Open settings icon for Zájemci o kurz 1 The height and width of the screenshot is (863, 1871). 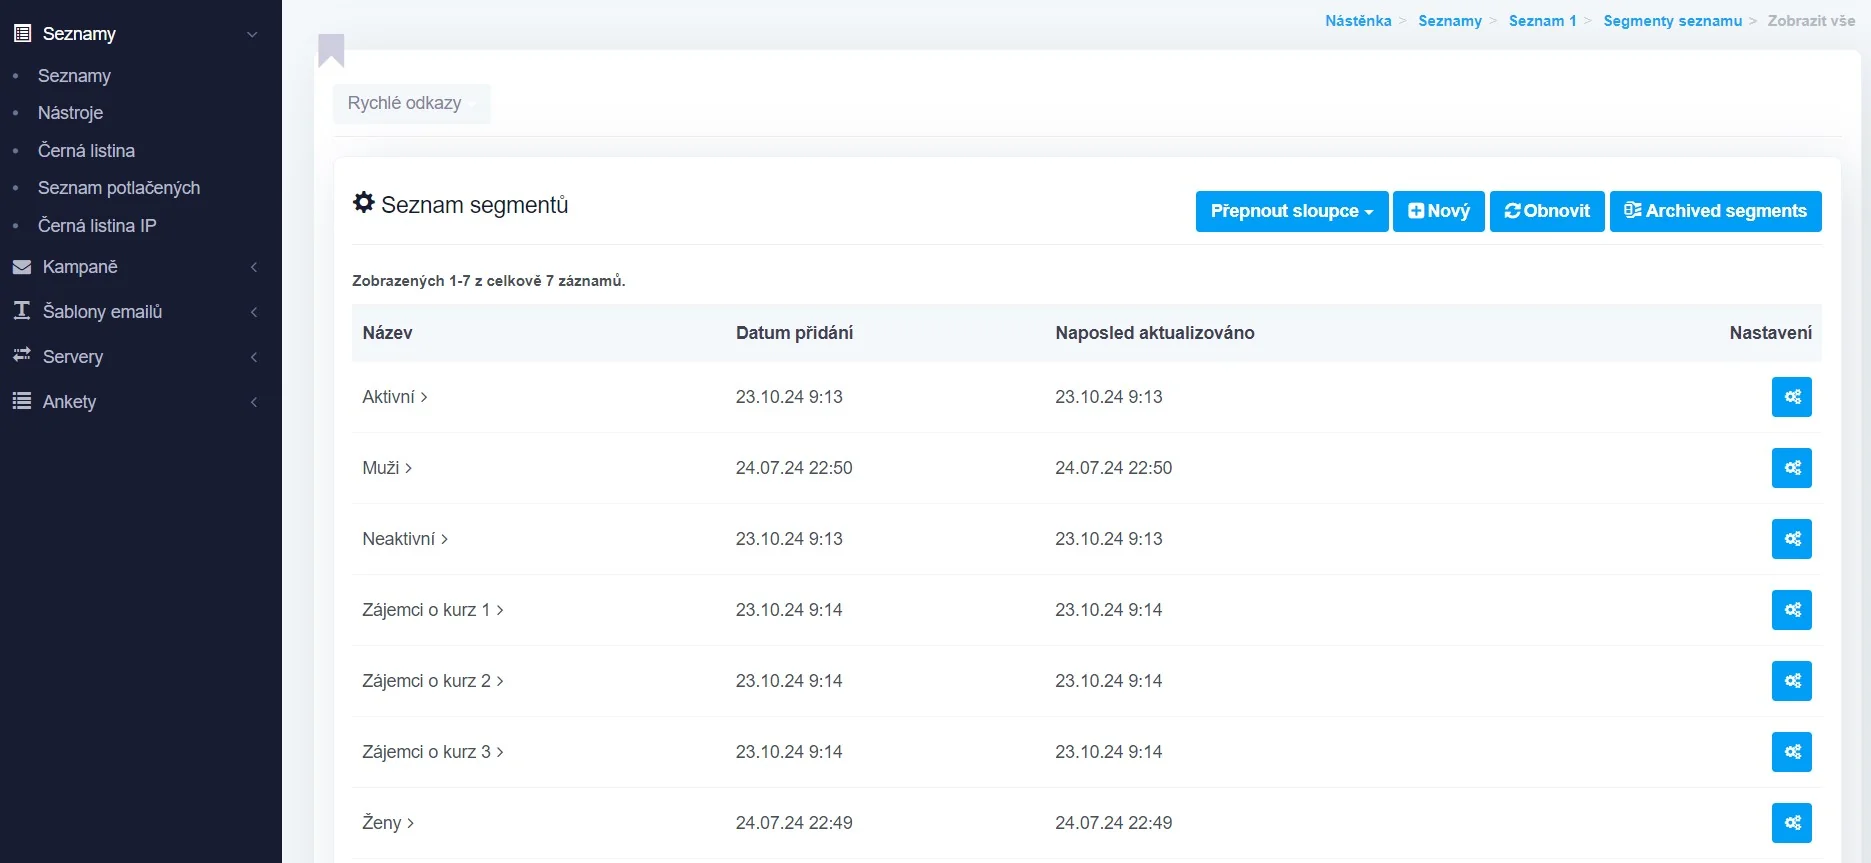1791,610
